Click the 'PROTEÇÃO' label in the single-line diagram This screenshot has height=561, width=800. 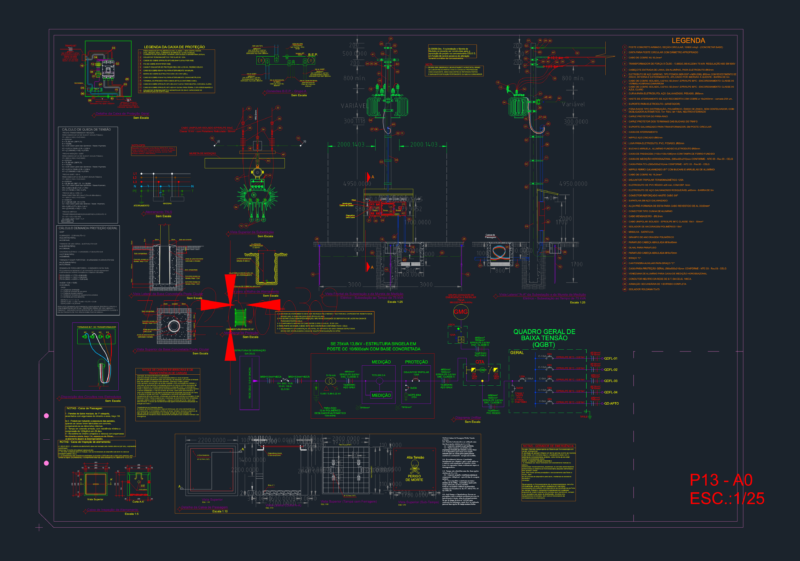pyautogui.click(x=416, y=362)
